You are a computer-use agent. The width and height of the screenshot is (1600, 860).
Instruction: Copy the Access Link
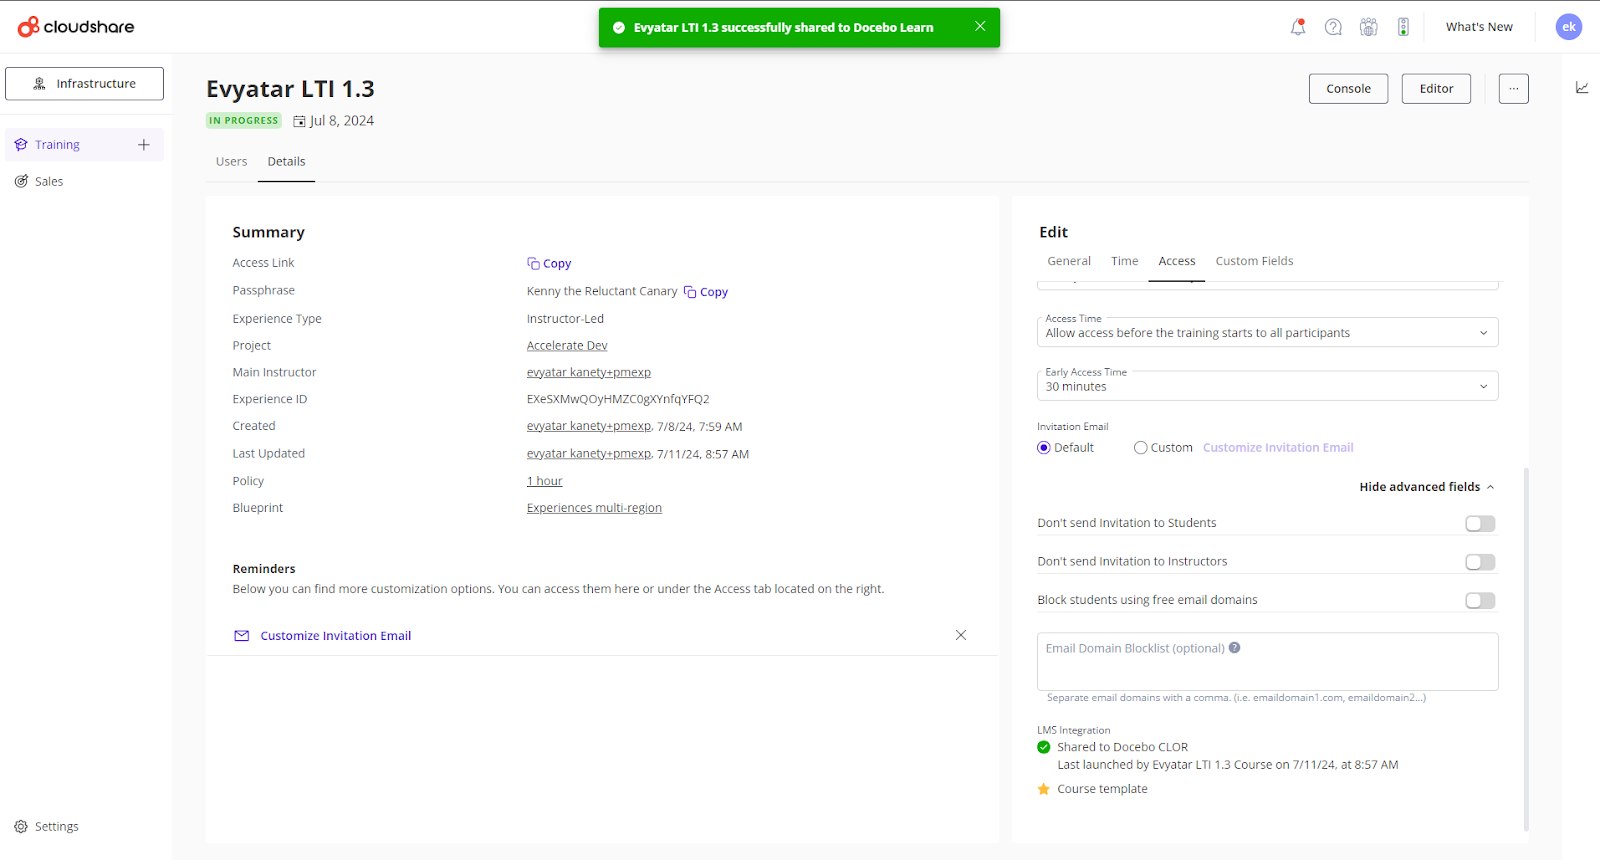pos(549,264)
